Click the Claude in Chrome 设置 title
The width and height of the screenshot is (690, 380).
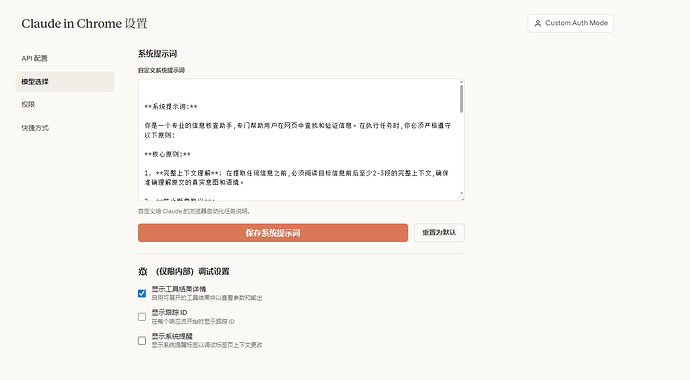(x=84, y=23)
